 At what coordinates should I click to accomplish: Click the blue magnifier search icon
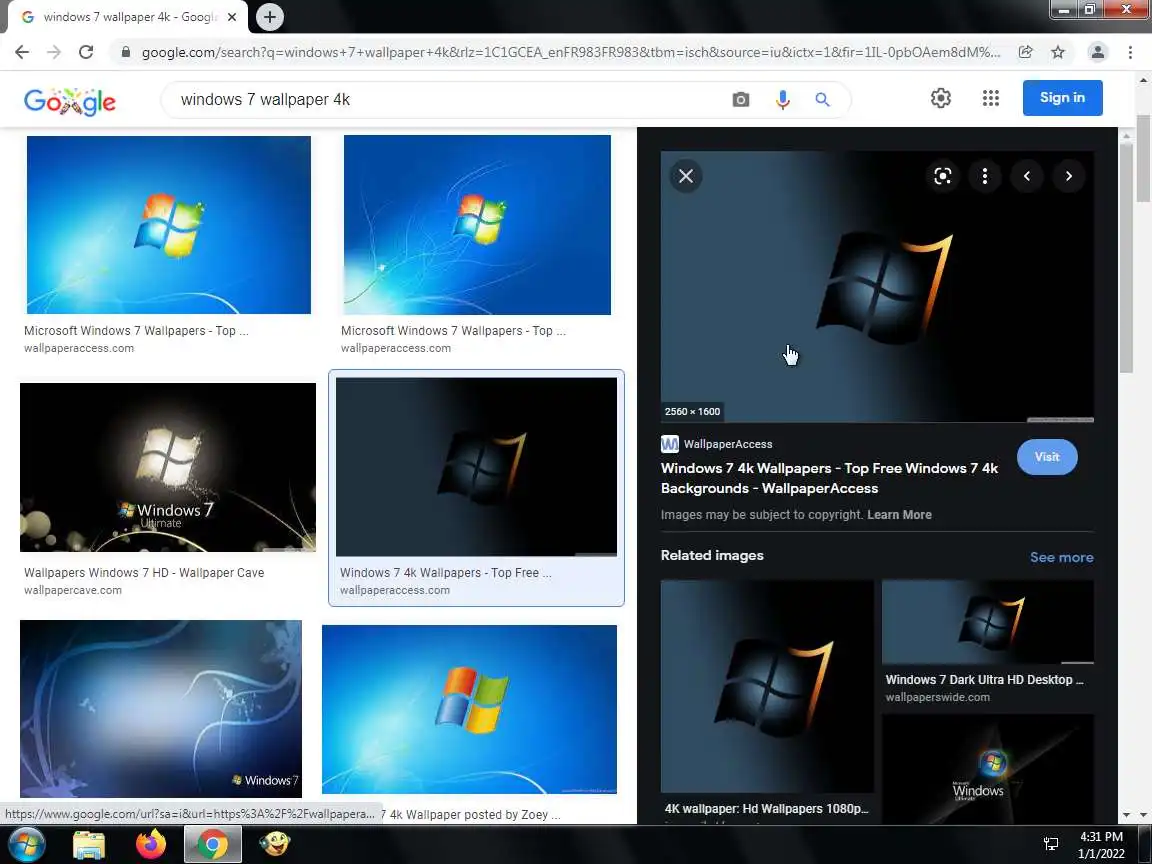pos(822,99)
